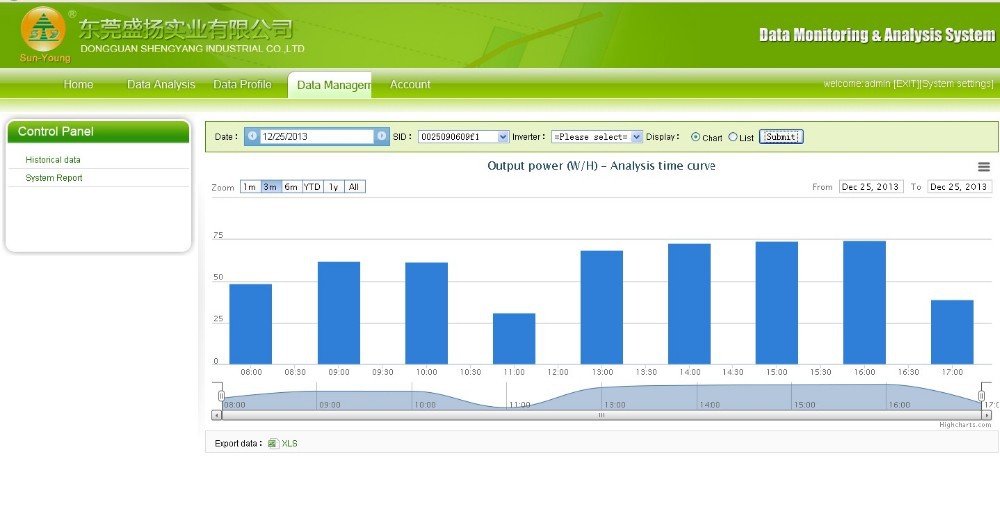The width and height of the screenshot is (1000, 525).
Task: Click the From date field
Action: tap(871, 187)
